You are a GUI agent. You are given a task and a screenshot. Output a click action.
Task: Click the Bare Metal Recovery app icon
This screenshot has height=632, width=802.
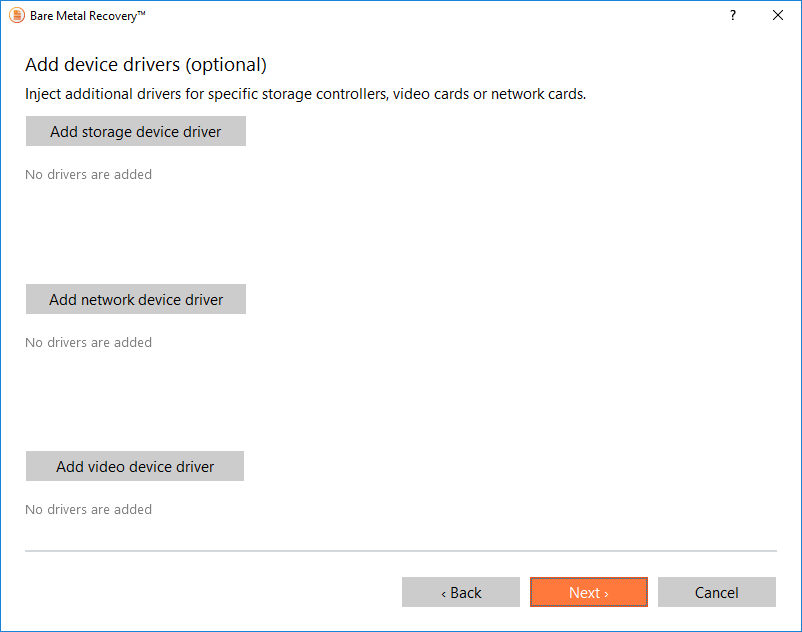pyautogui.click(x=16, y=16)
